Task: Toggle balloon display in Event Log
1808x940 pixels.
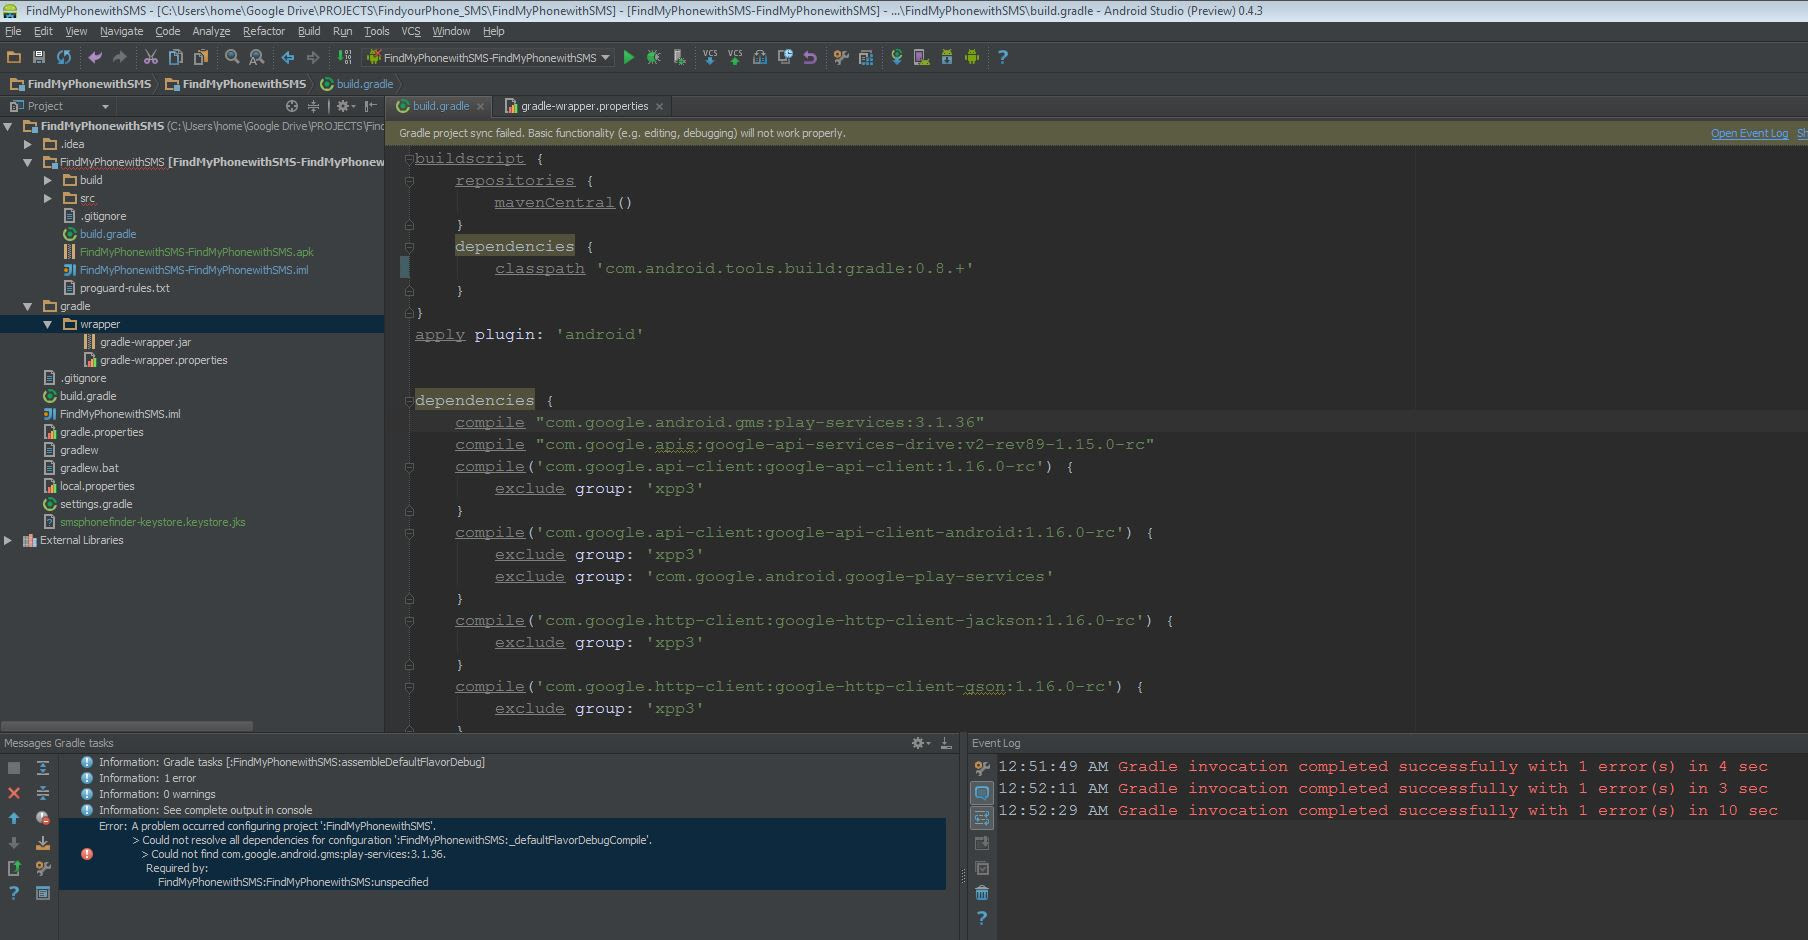Action: tap(982, 793)
